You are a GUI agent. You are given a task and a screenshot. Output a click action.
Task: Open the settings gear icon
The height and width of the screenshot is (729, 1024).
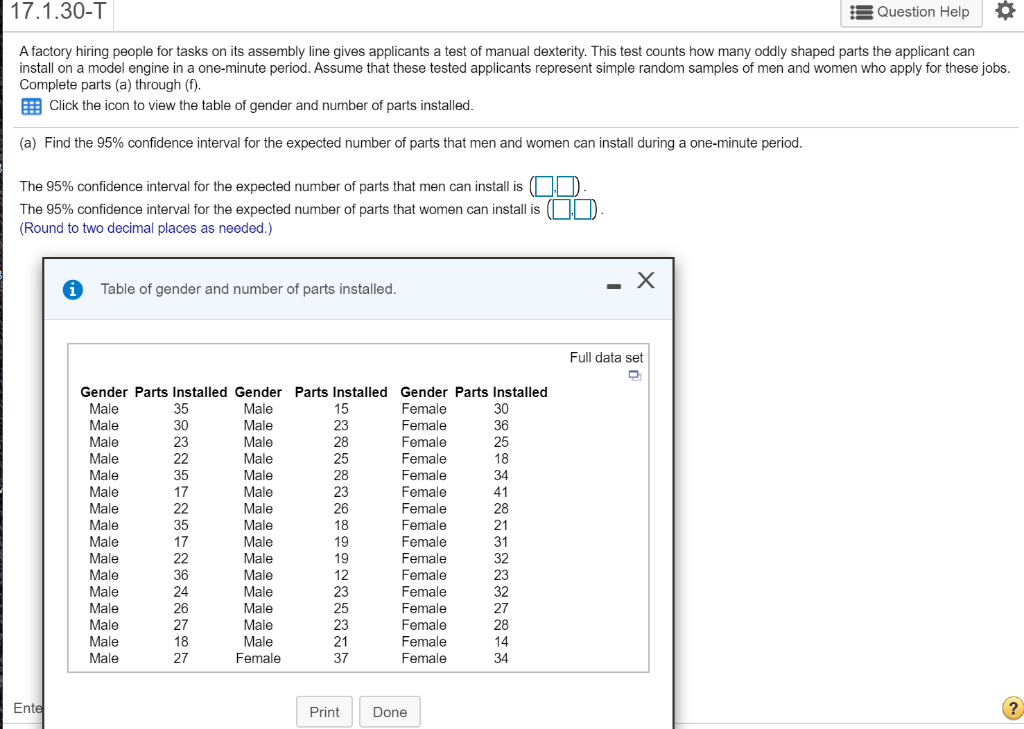[x=1005, y=11]
